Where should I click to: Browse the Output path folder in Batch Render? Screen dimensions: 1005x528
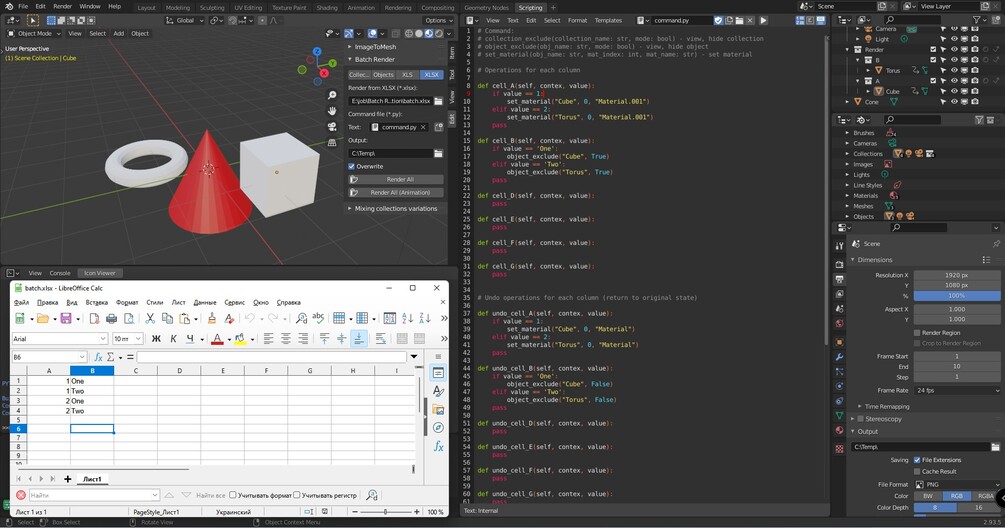(x=438, y=153)
